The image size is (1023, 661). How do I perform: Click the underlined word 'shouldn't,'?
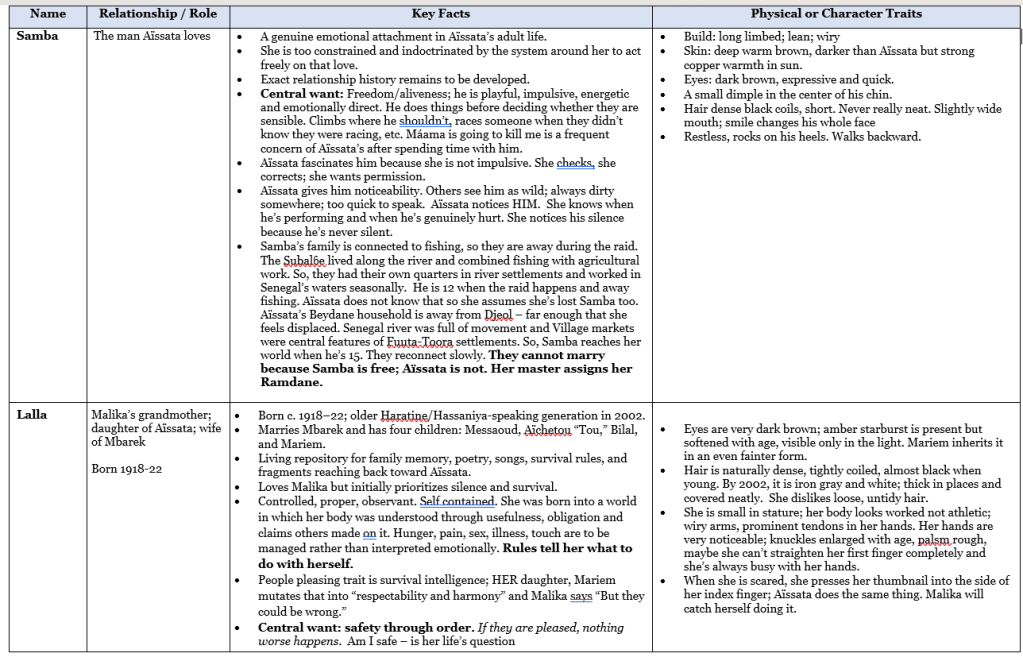point(425,121)
